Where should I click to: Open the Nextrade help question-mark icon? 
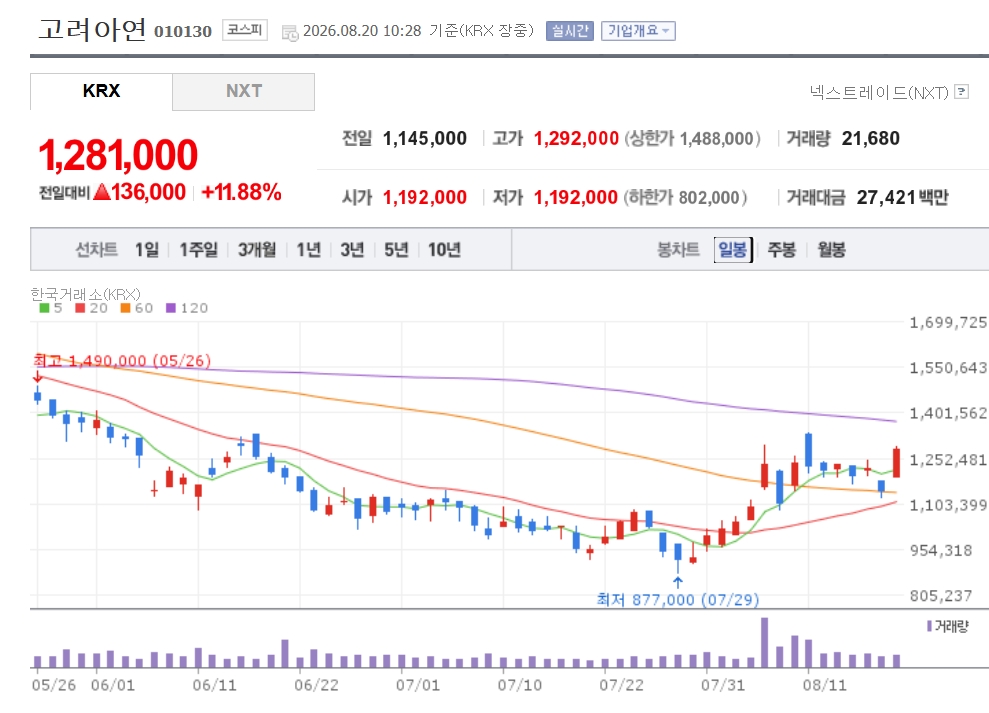(x=961, y=92)
